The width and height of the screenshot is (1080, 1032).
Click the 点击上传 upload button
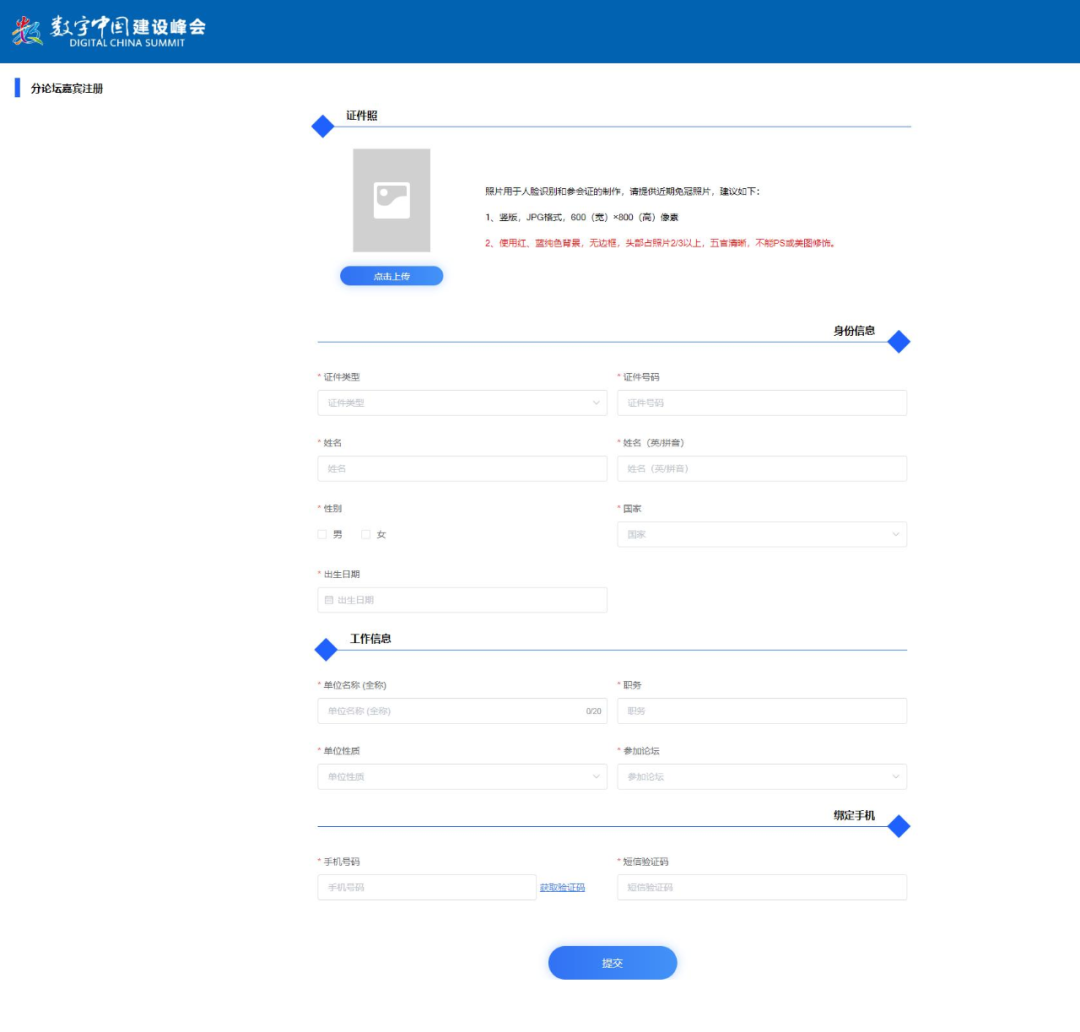(x=391, y=276)
